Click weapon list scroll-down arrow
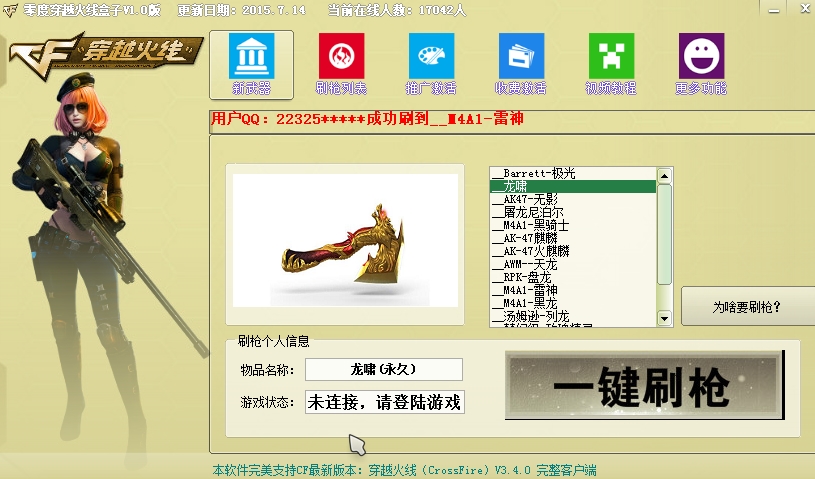 coord(664,318)
